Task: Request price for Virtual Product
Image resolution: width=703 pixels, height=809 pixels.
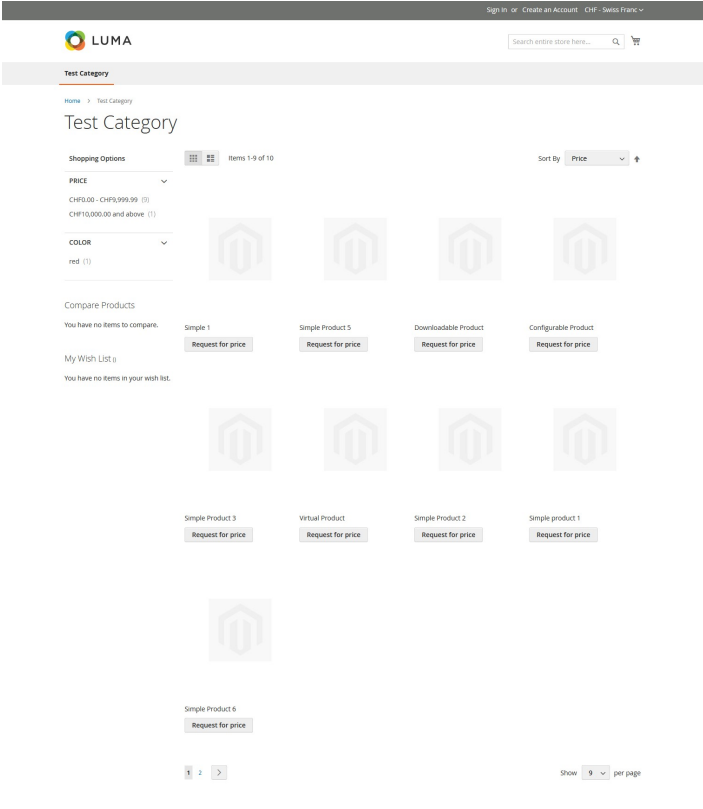Action: click(x=333, y=535)
